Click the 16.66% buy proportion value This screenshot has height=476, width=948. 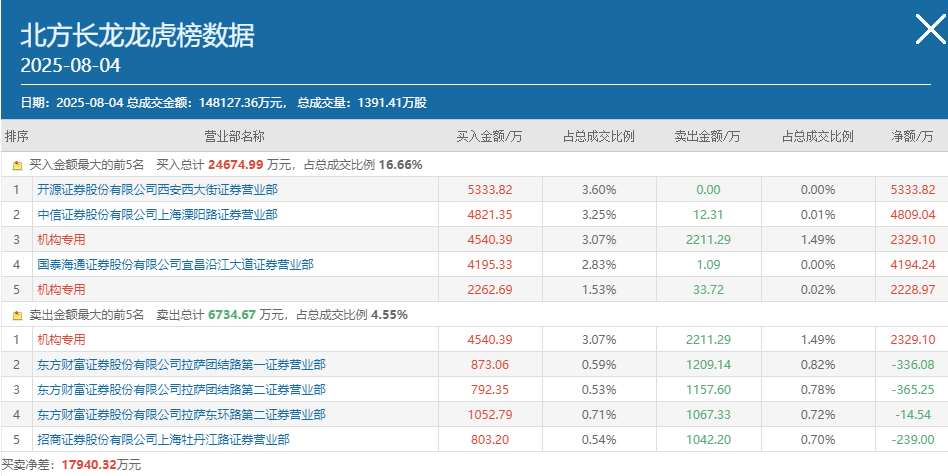[x=401, y=165]
